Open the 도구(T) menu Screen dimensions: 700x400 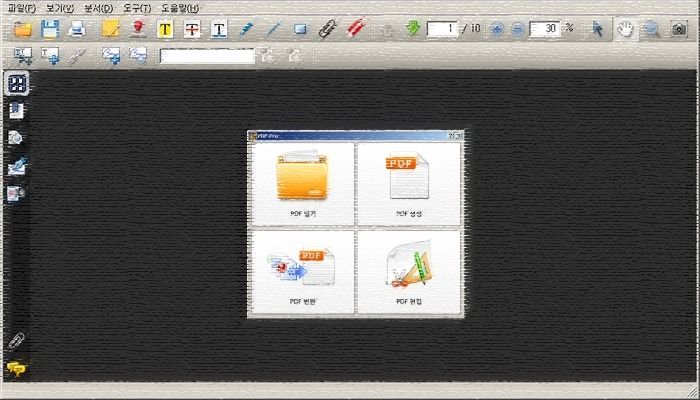pyautogui.click(x=137, y=8)
